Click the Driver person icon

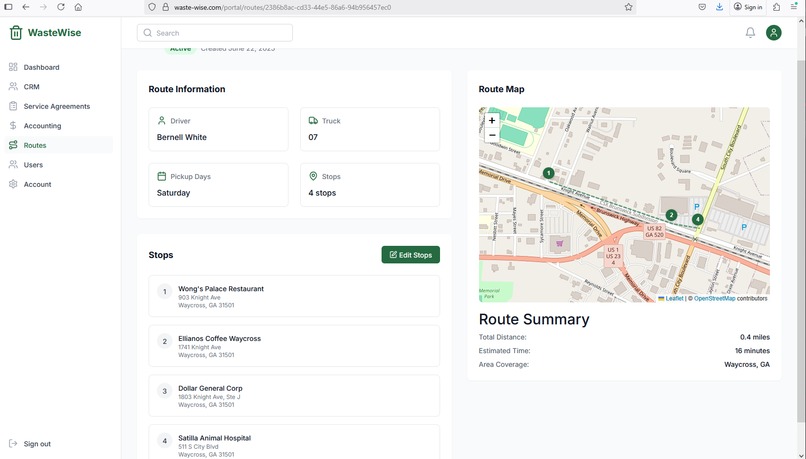click(161, 120)
